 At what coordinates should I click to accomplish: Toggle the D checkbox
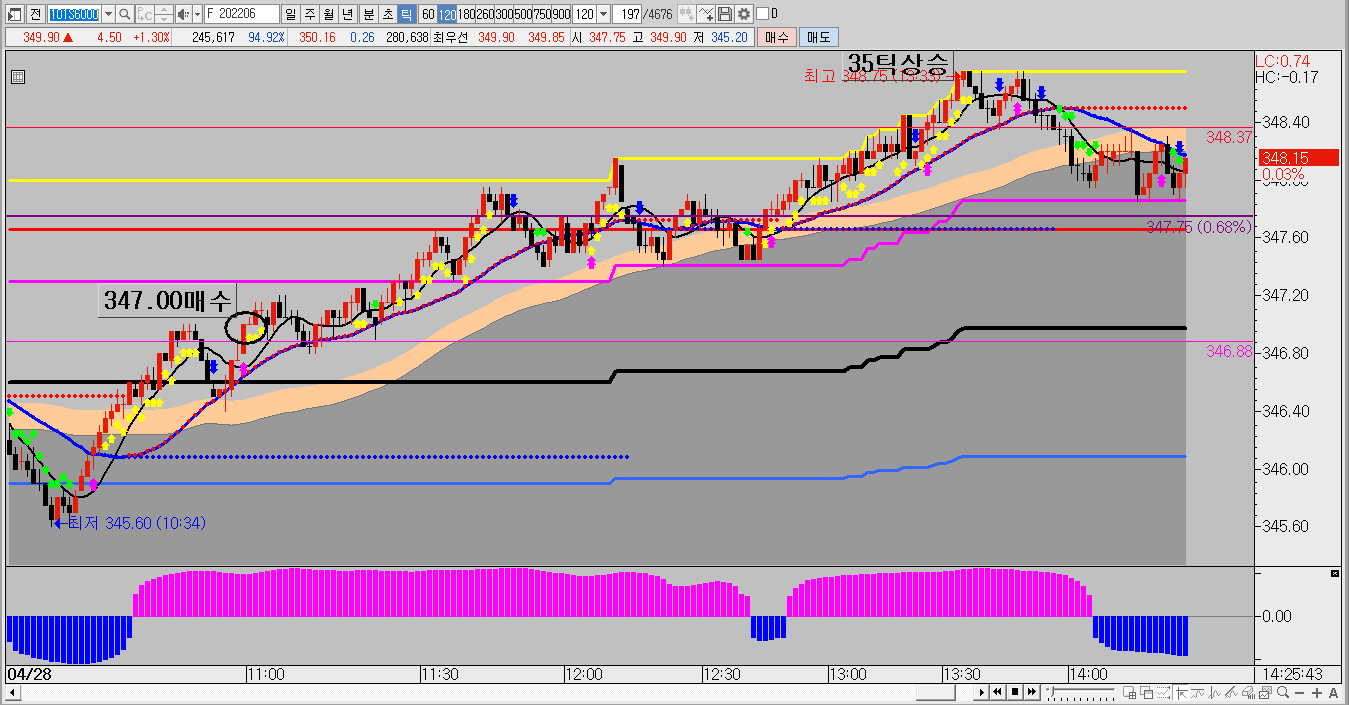[x=763, y=14]
